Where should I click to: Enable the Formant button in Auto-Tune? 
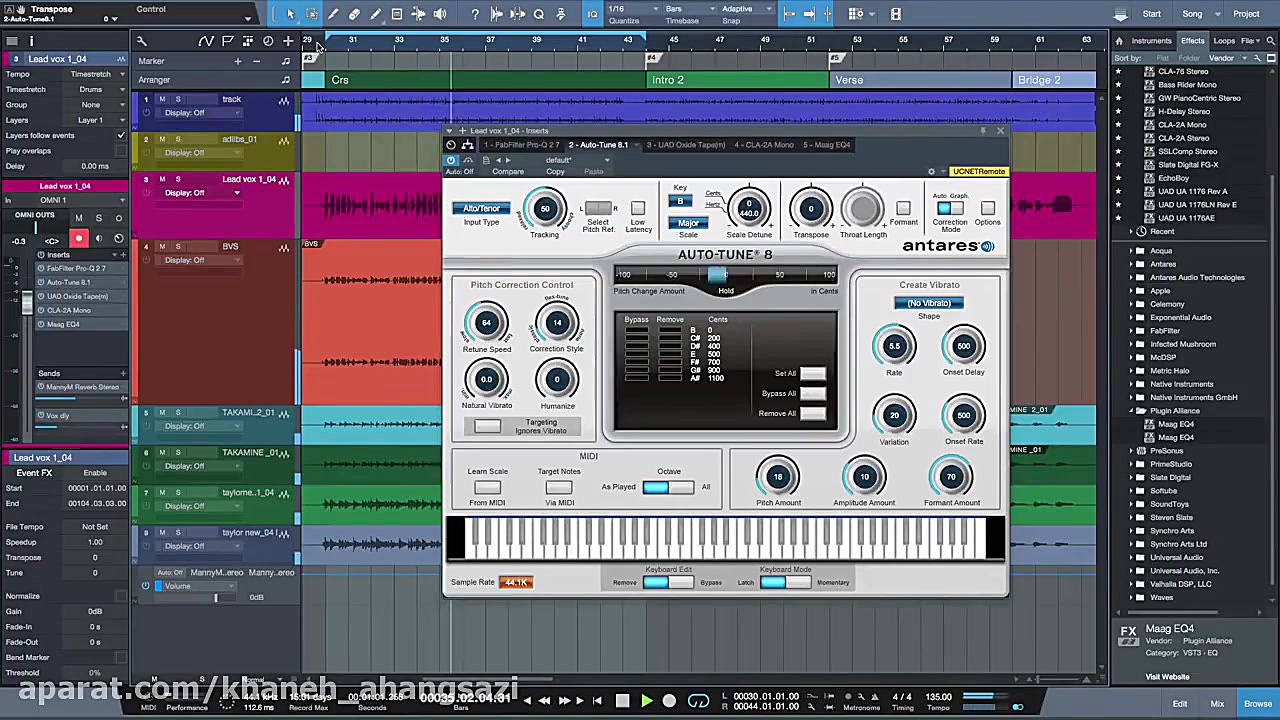(903, 209)
